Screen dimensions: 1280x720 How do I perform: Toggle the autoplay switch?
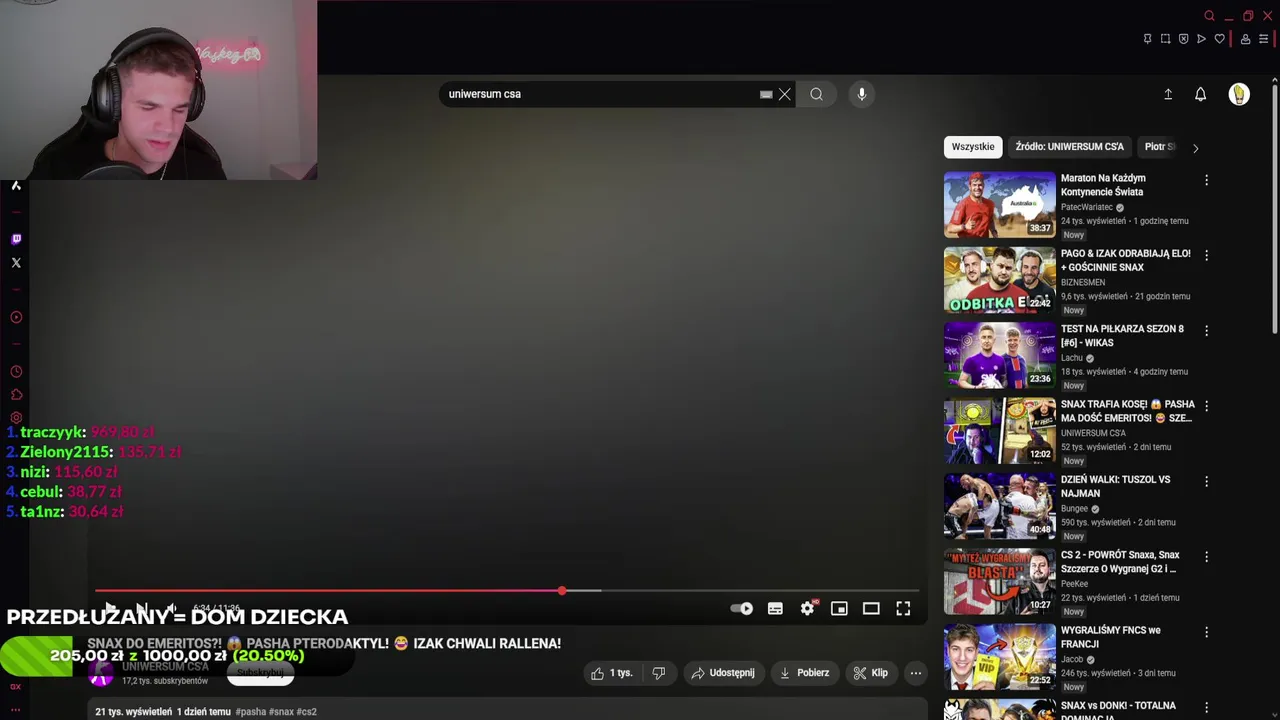[x=742, y=609]
